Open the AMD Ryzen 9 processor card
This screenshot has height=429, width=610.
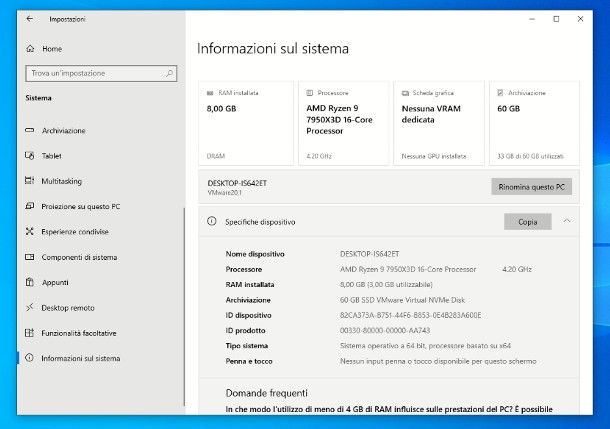344,123
